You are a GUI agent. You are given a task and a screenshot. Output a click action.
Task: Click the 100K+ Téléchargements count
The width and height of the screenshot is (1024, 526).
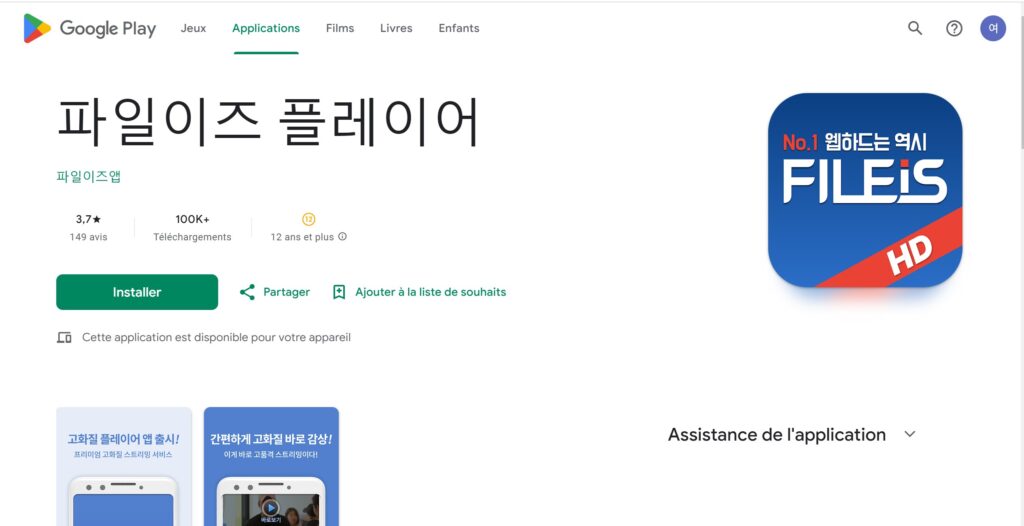coord(192,227)
